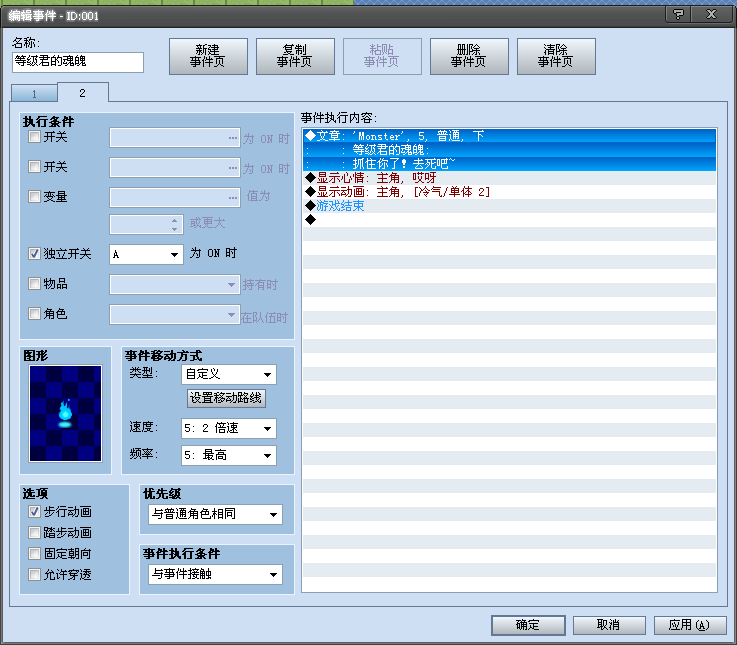Open the flame sprite graphic thumbnail
This screenshot has height=645, width=737.
pyautogui.click(x=65, y=414)
